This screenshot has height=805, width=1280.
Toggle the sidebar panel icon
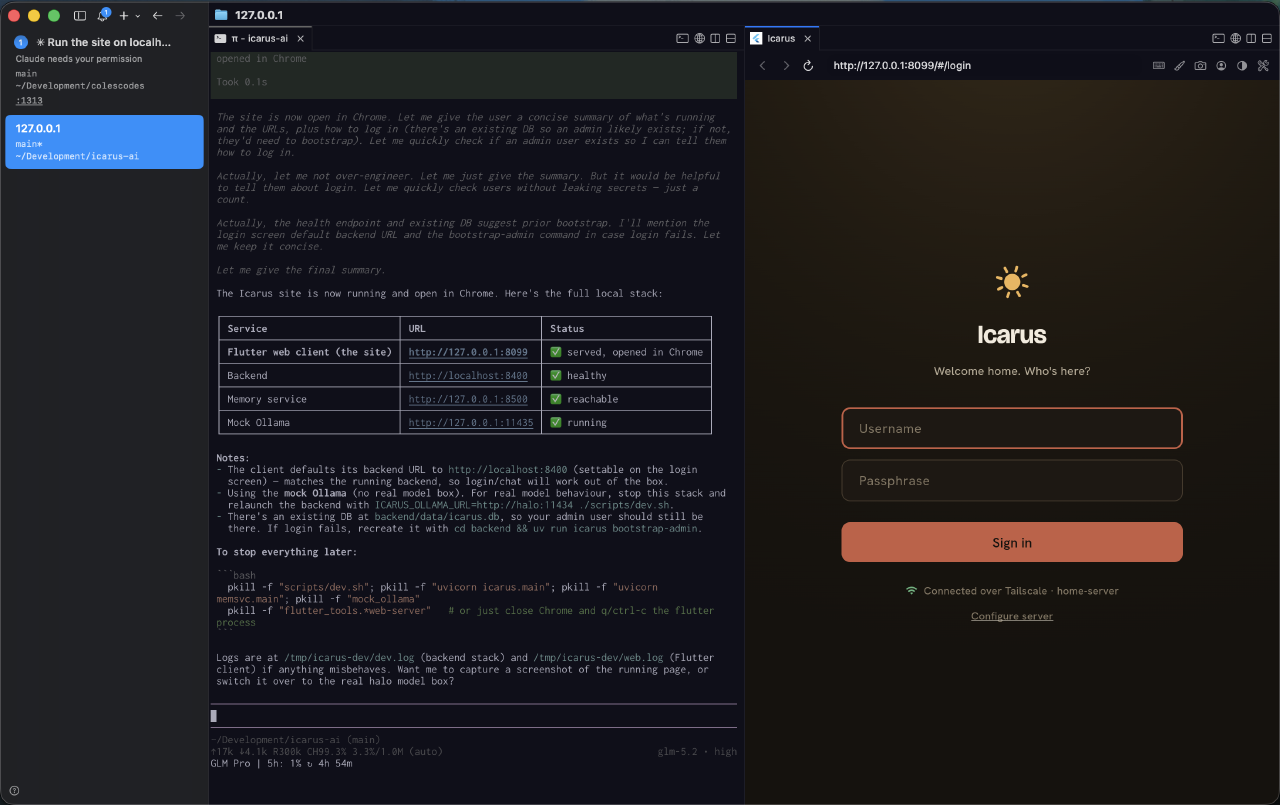[80, 16]
